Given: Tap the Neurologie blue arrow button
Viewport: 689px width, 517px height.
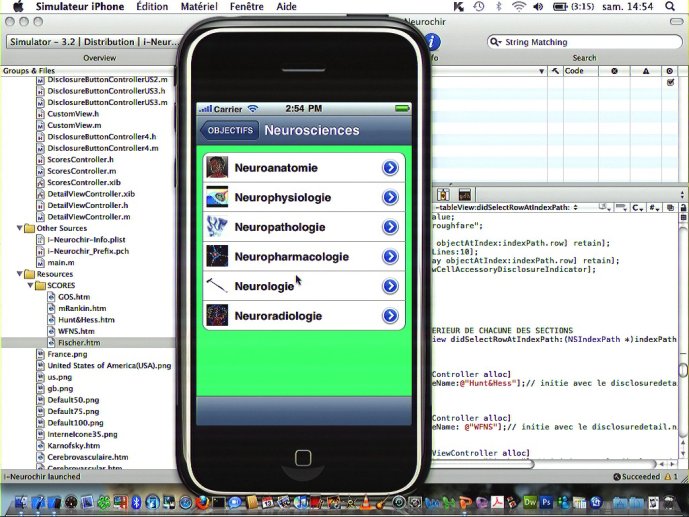Looking at the screenshot, I should tap(390, 286).
